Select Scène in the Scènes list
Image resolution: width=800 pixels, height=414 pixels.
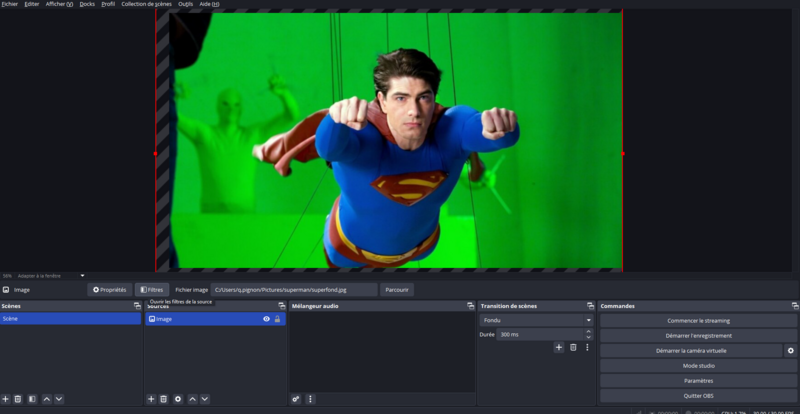(x=70, y=319)
